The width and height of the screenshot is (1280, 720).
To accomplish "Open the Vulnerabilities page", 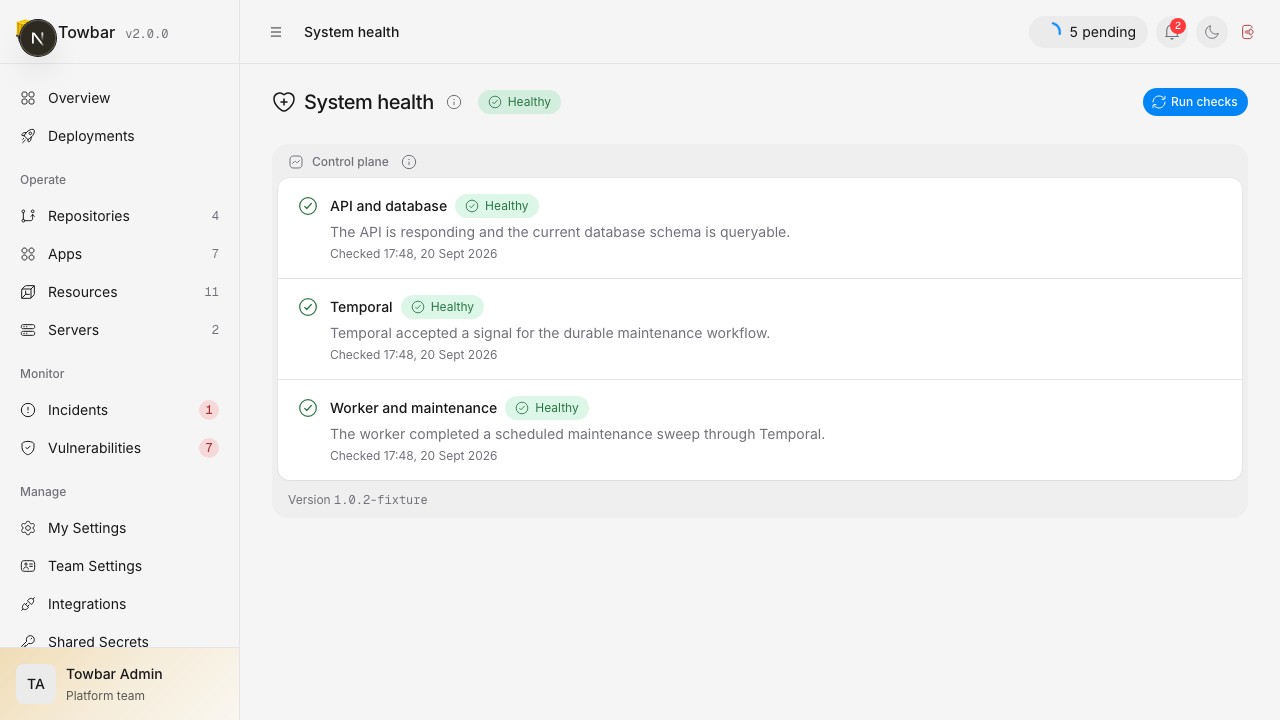I will pyautogui.click(x=119, y=448).
